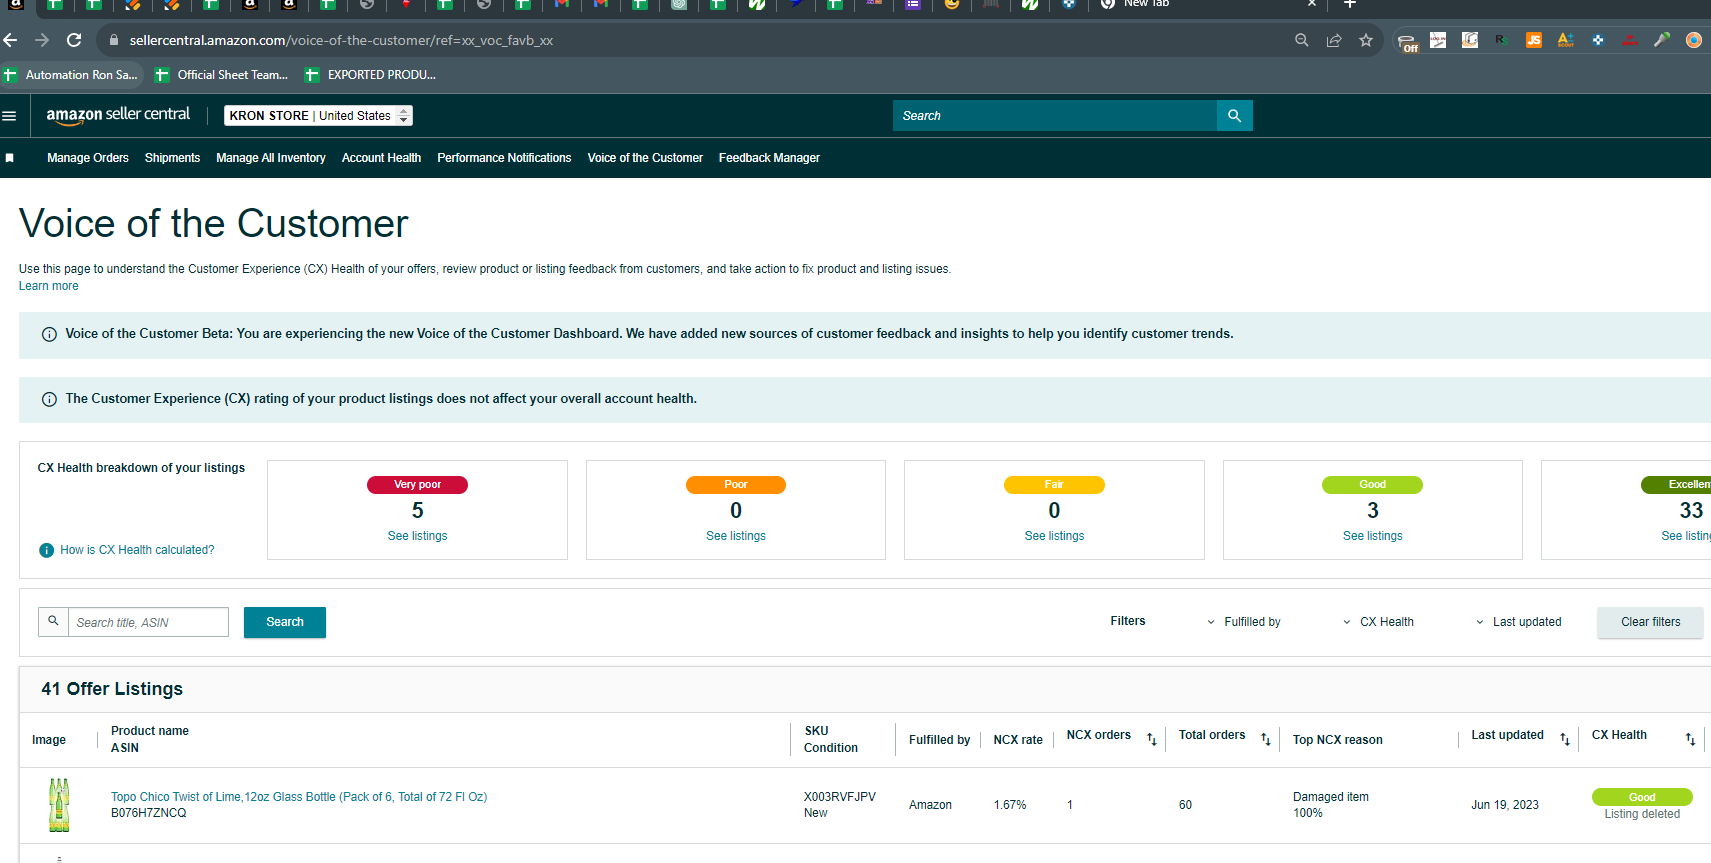Go to Manage Orders
1711x863 pixels.
pos(88,158)
